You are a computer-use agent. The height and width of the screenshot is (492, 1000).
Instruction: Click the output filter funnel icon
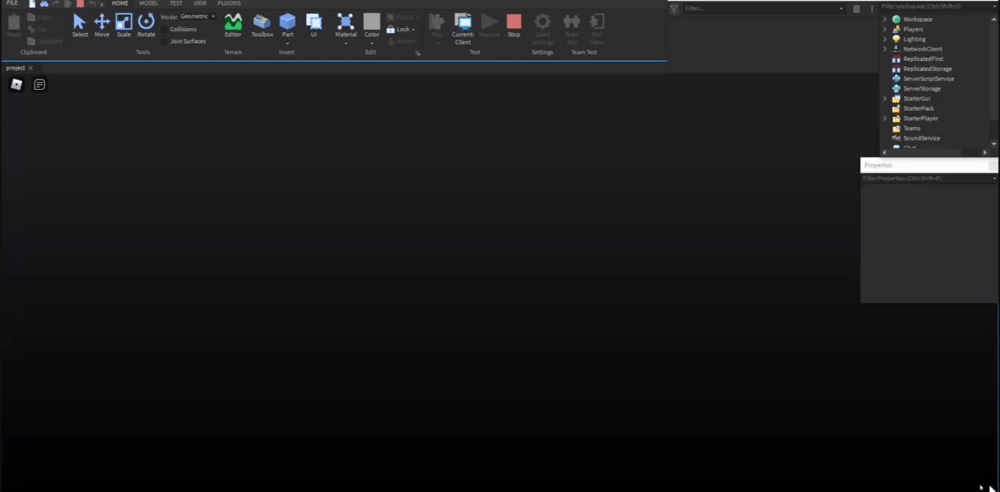[674, 9]
